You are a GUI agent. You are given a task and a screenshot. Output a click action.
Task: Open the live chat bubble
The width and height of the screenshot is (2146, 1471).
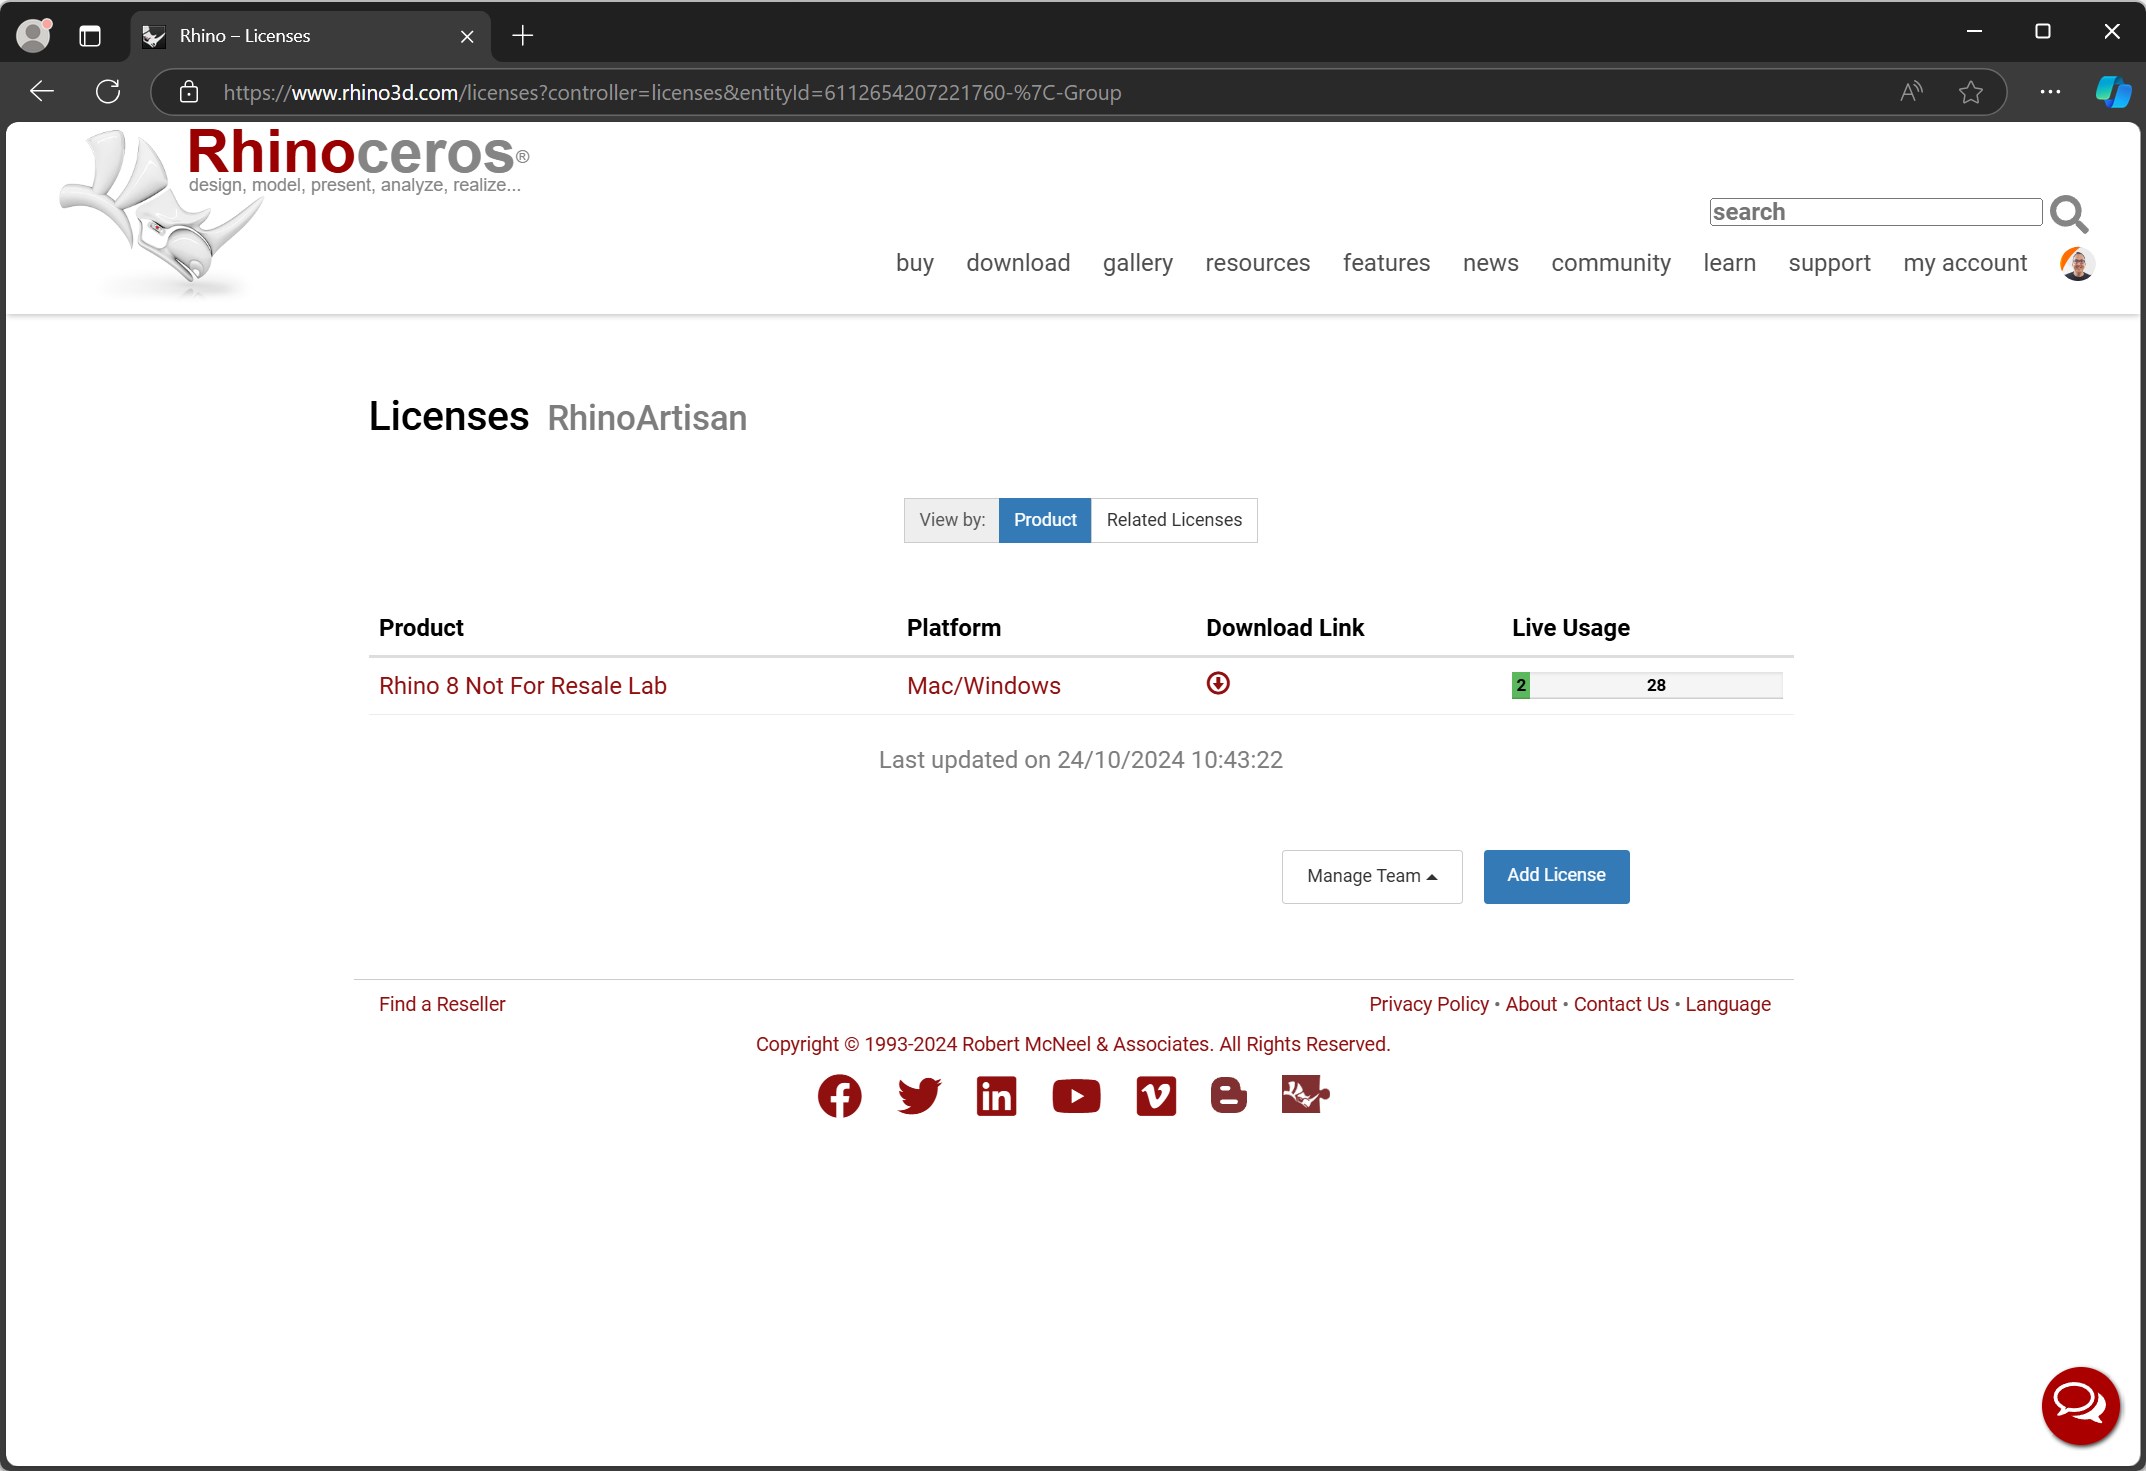(2080, 1405)
